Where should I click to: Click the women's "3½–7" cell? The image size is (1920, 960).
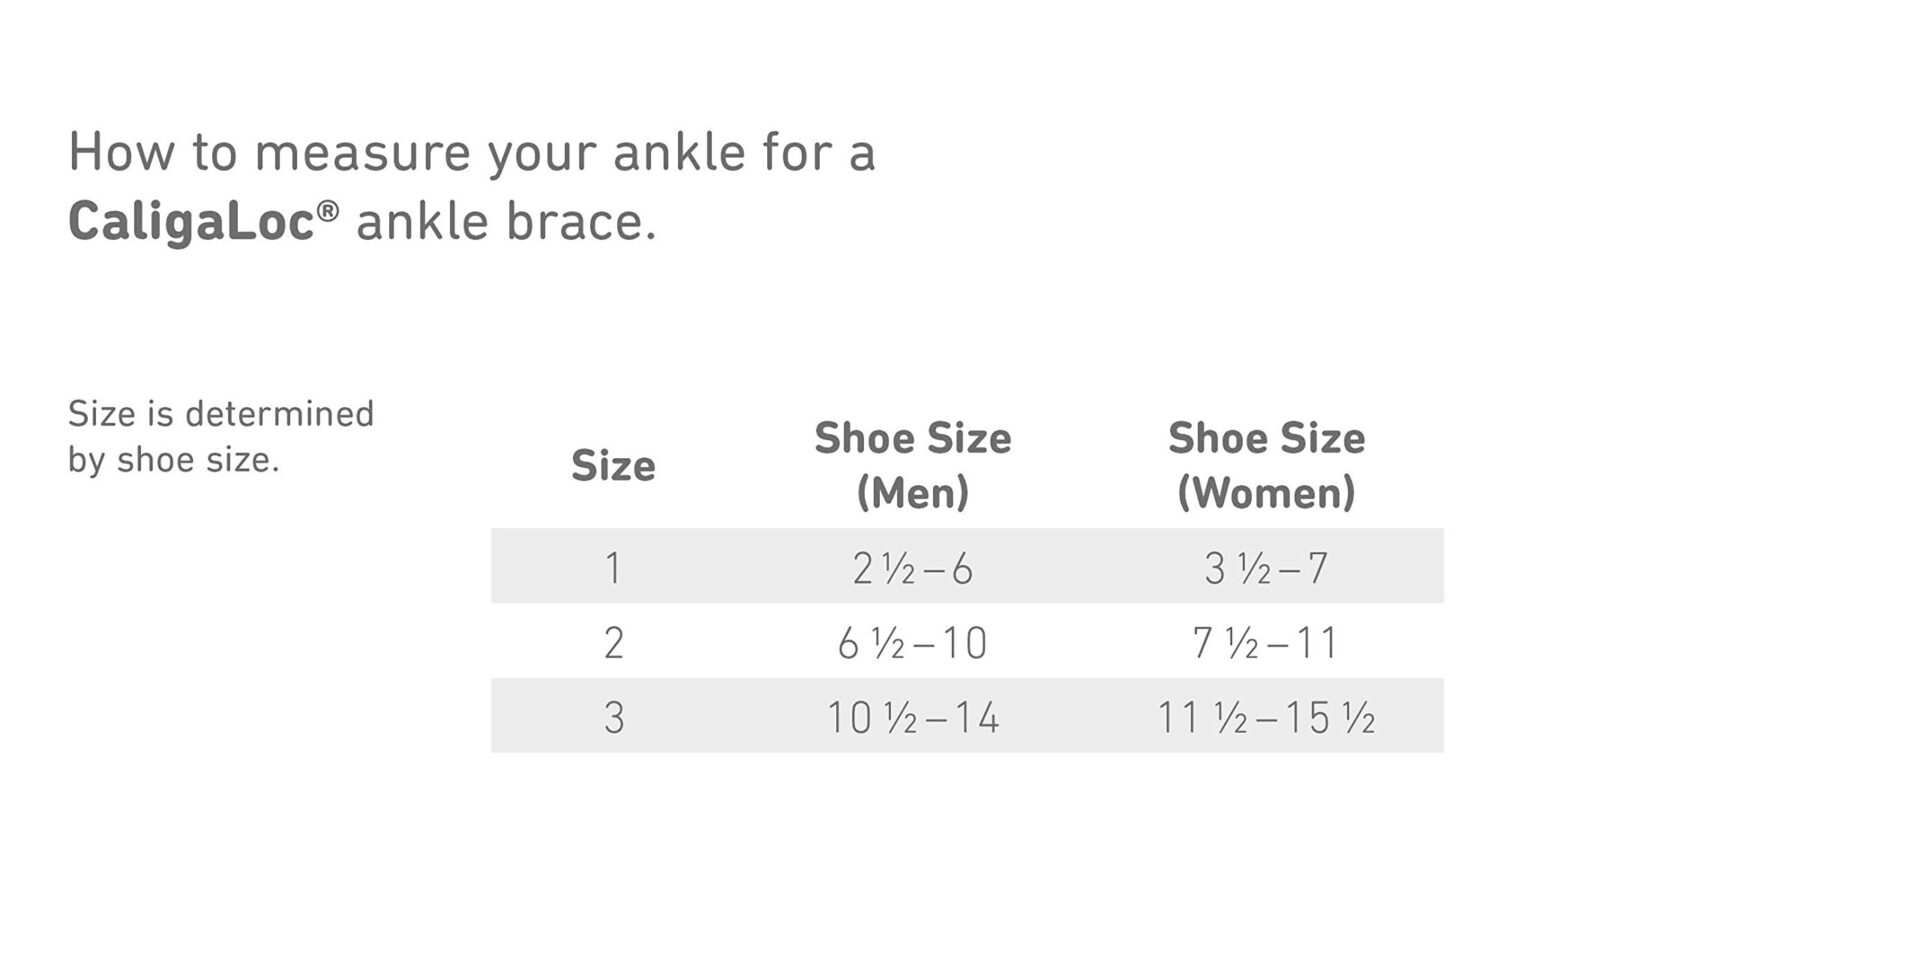point(1266,568)
